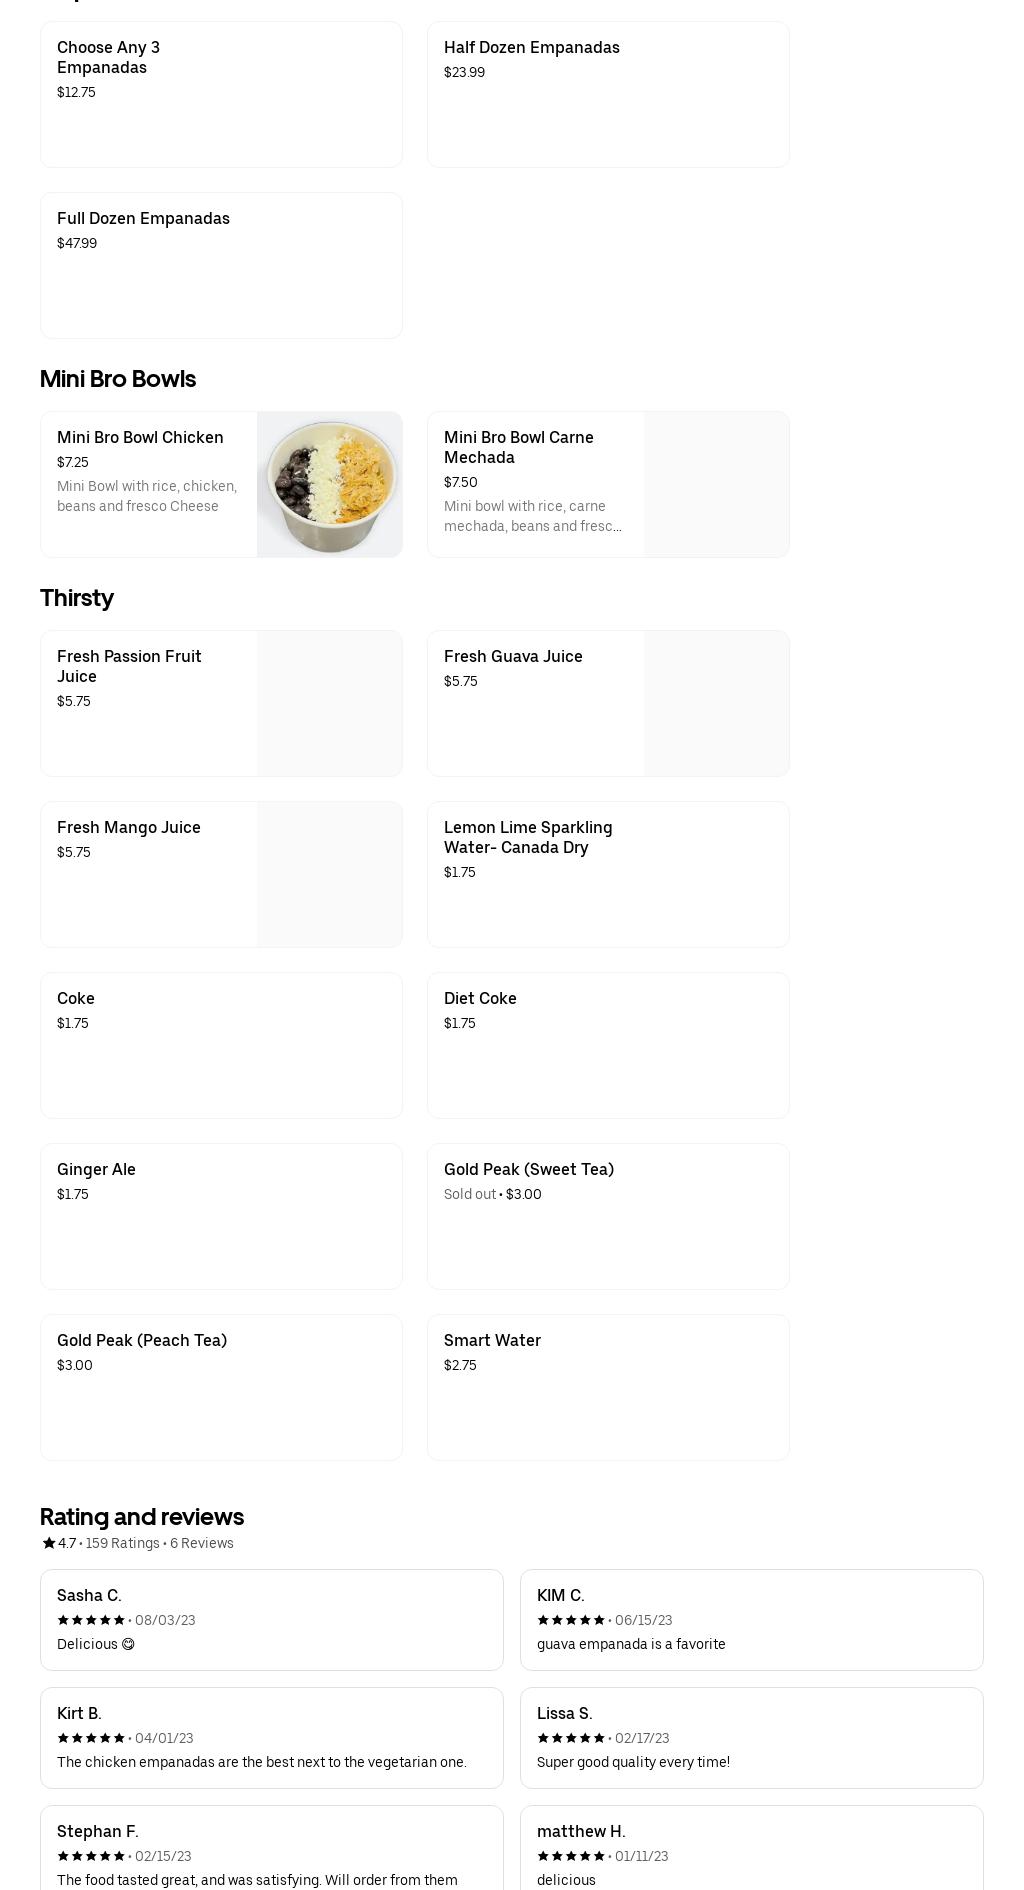Click the Fresh Passion Fruit Juice placeholder image

pos(329,703)
